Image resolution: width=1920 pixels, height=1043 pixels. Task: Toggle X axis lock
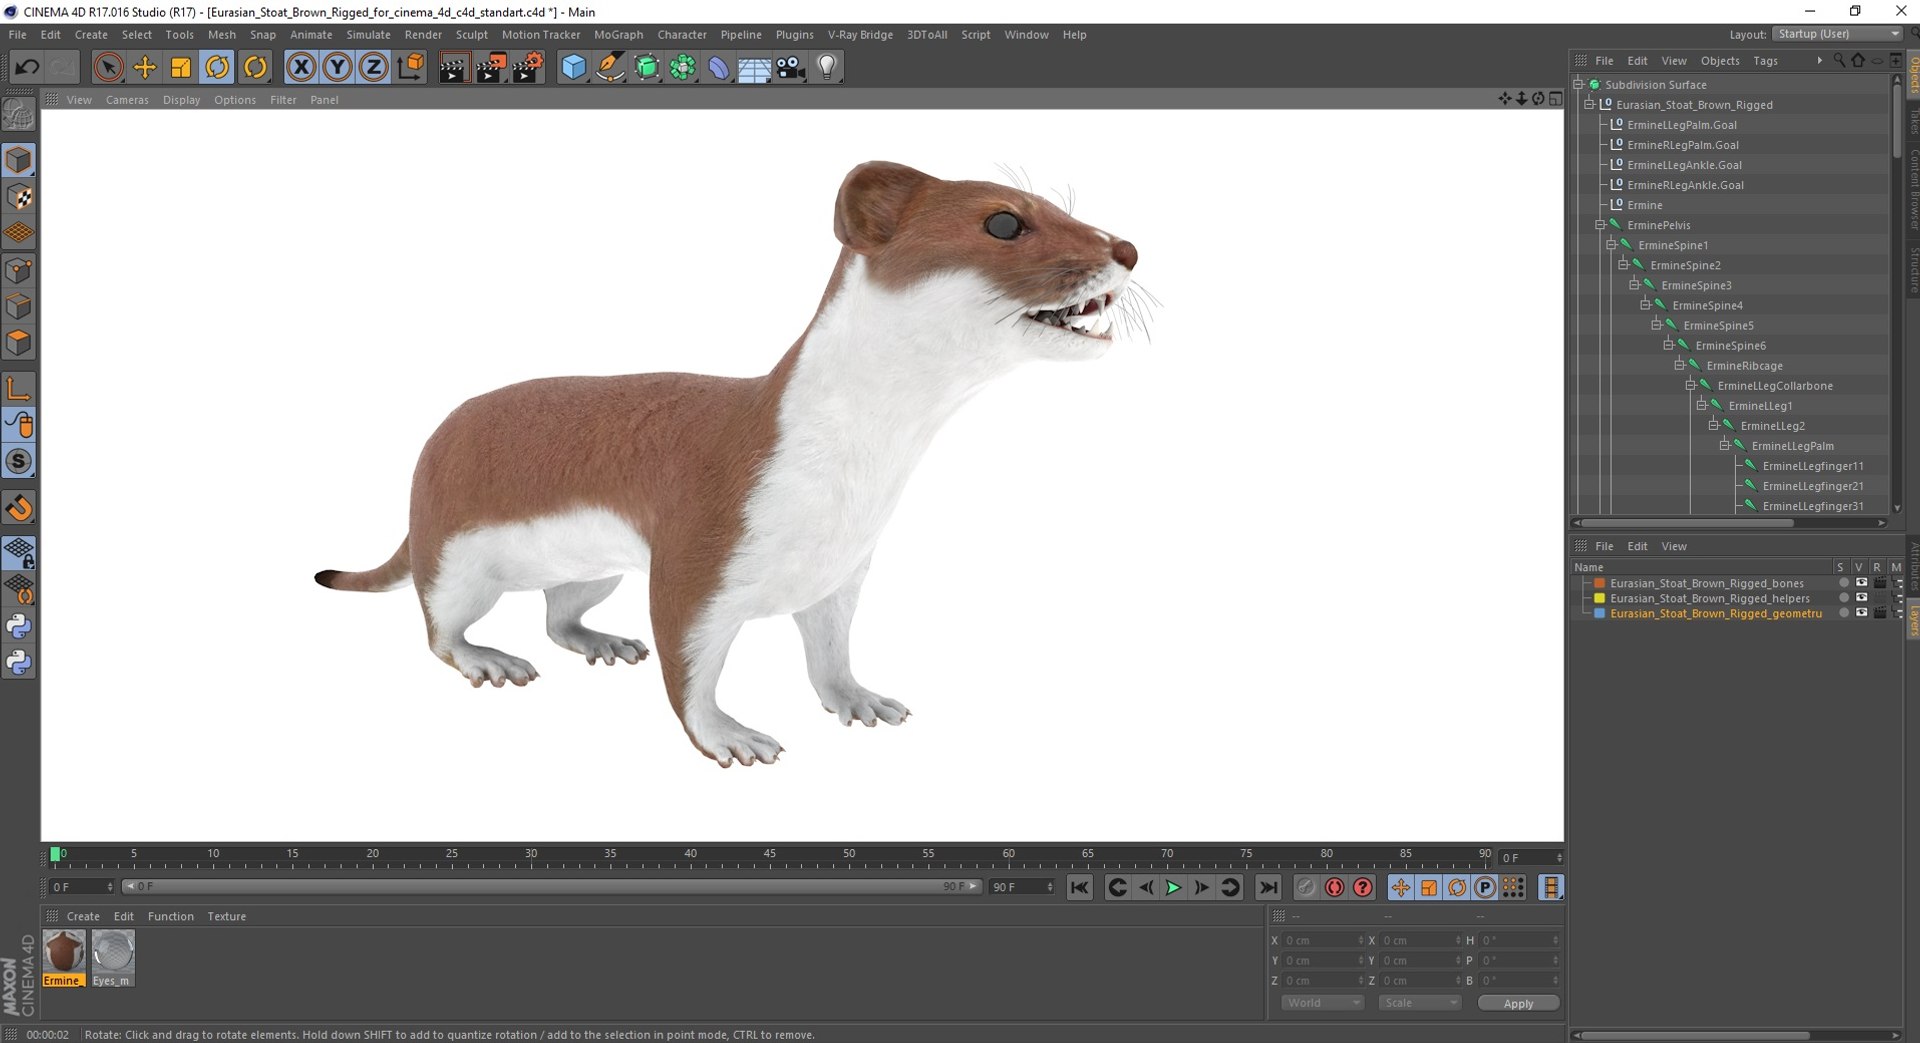click(x=301, y=67)
